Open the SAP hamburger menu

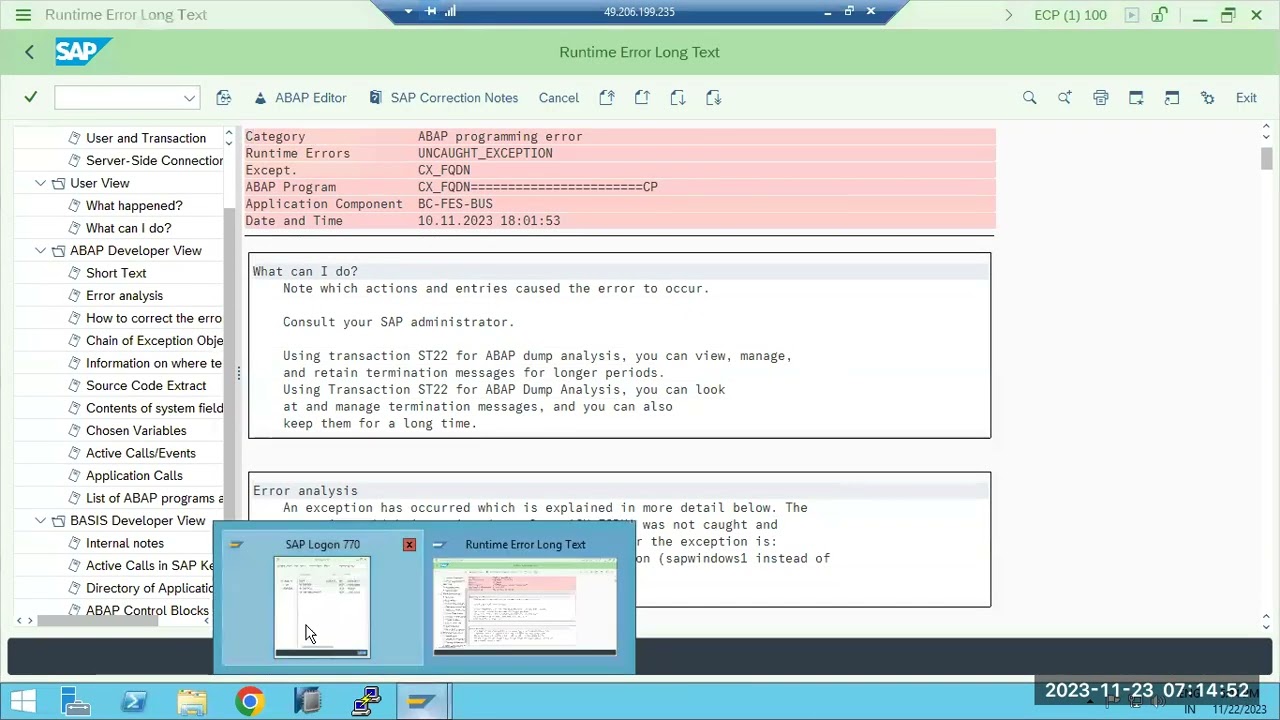(23, 15)
